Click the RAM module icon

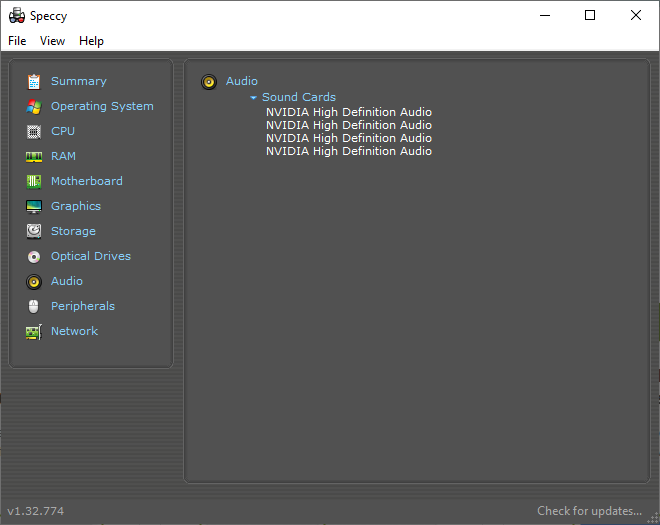[x=34, y=157]
